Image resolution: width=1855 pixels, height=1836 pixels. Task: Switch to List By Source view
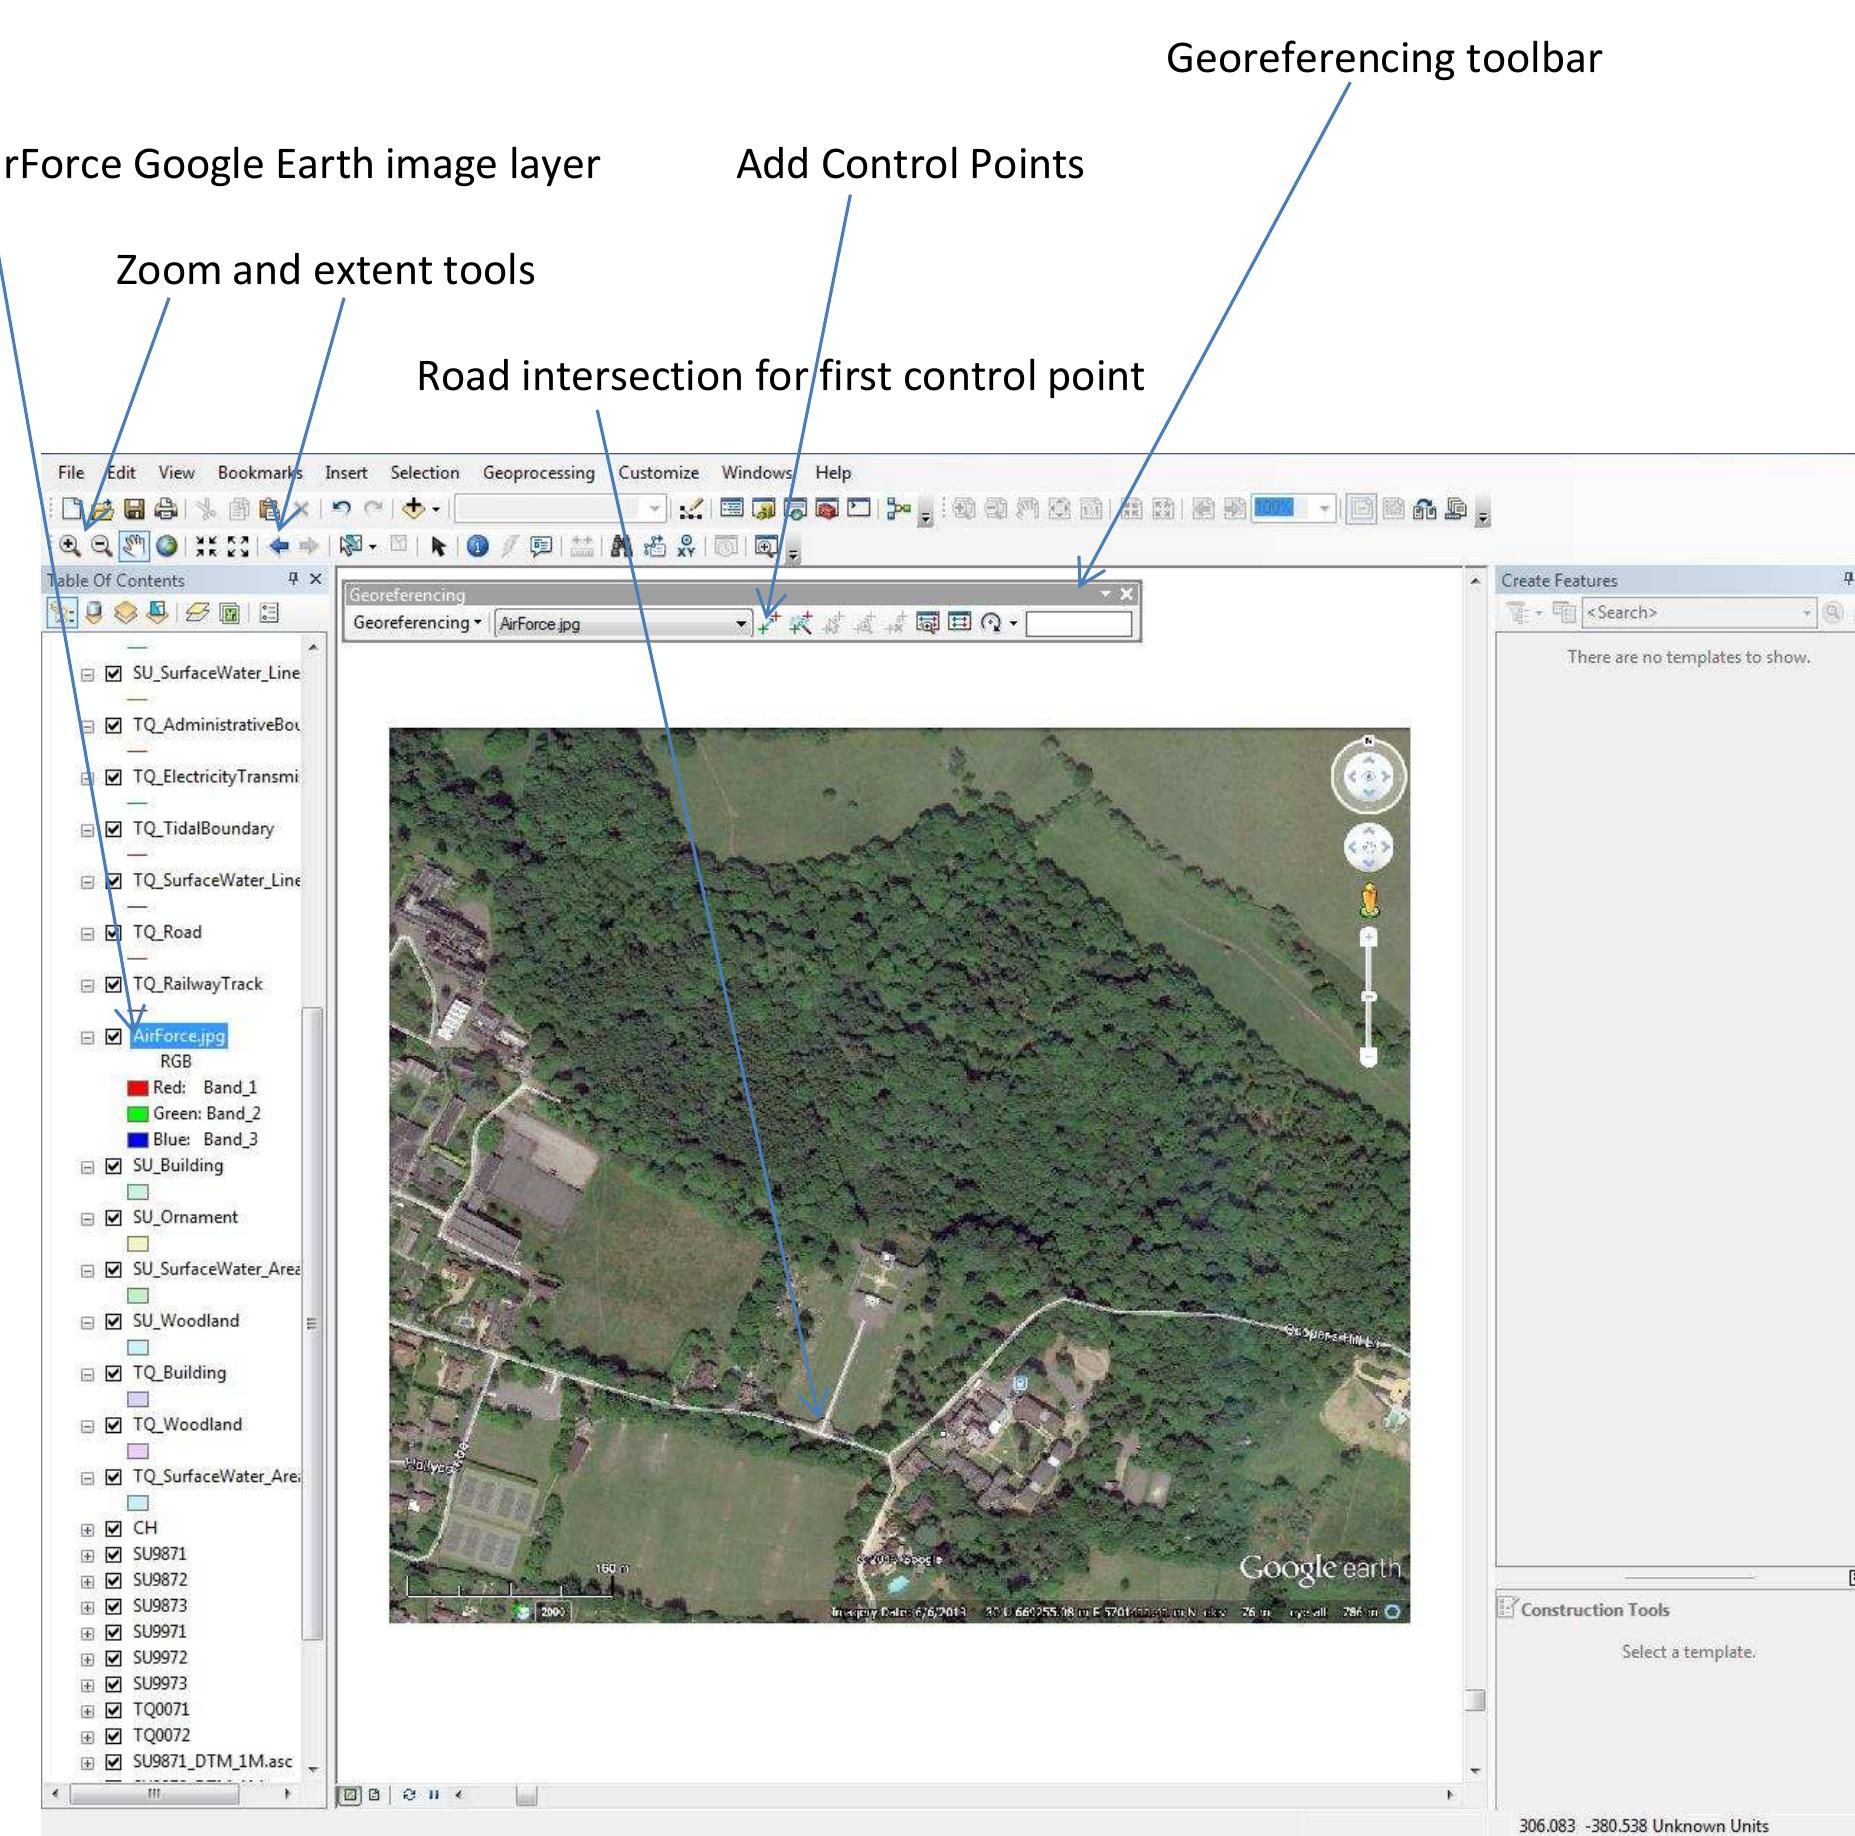point(94,613)
